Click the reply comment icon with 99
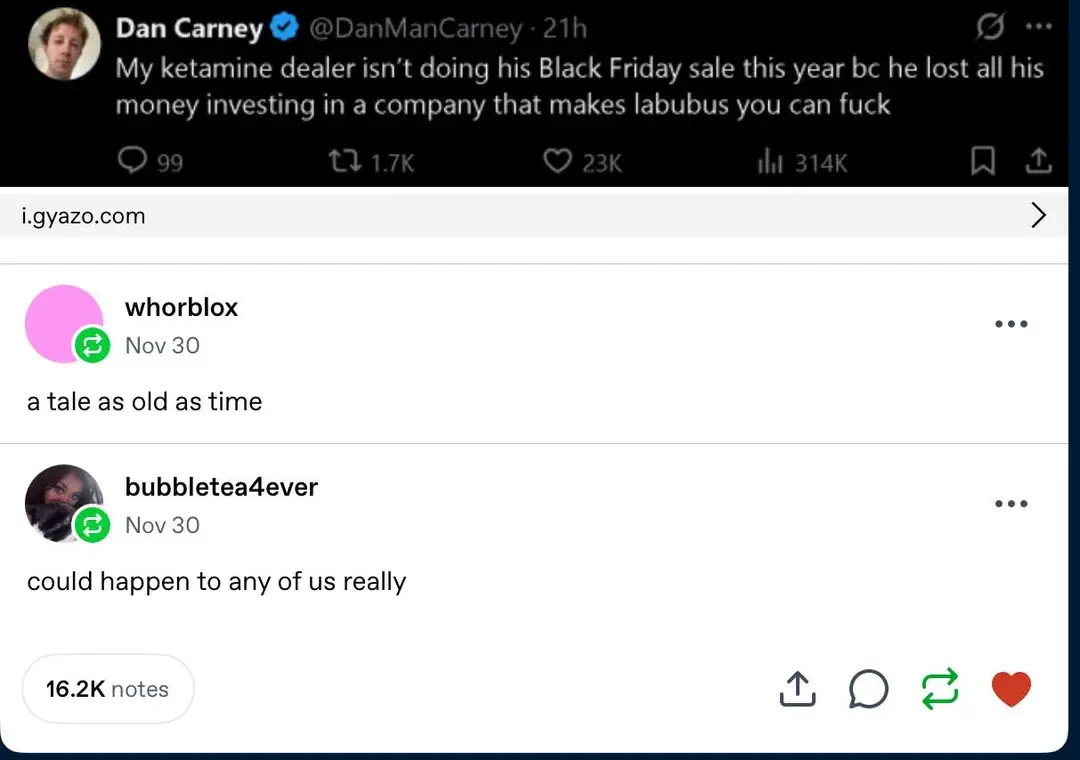This screenshot has width=1080, height=760. point(133,162)
